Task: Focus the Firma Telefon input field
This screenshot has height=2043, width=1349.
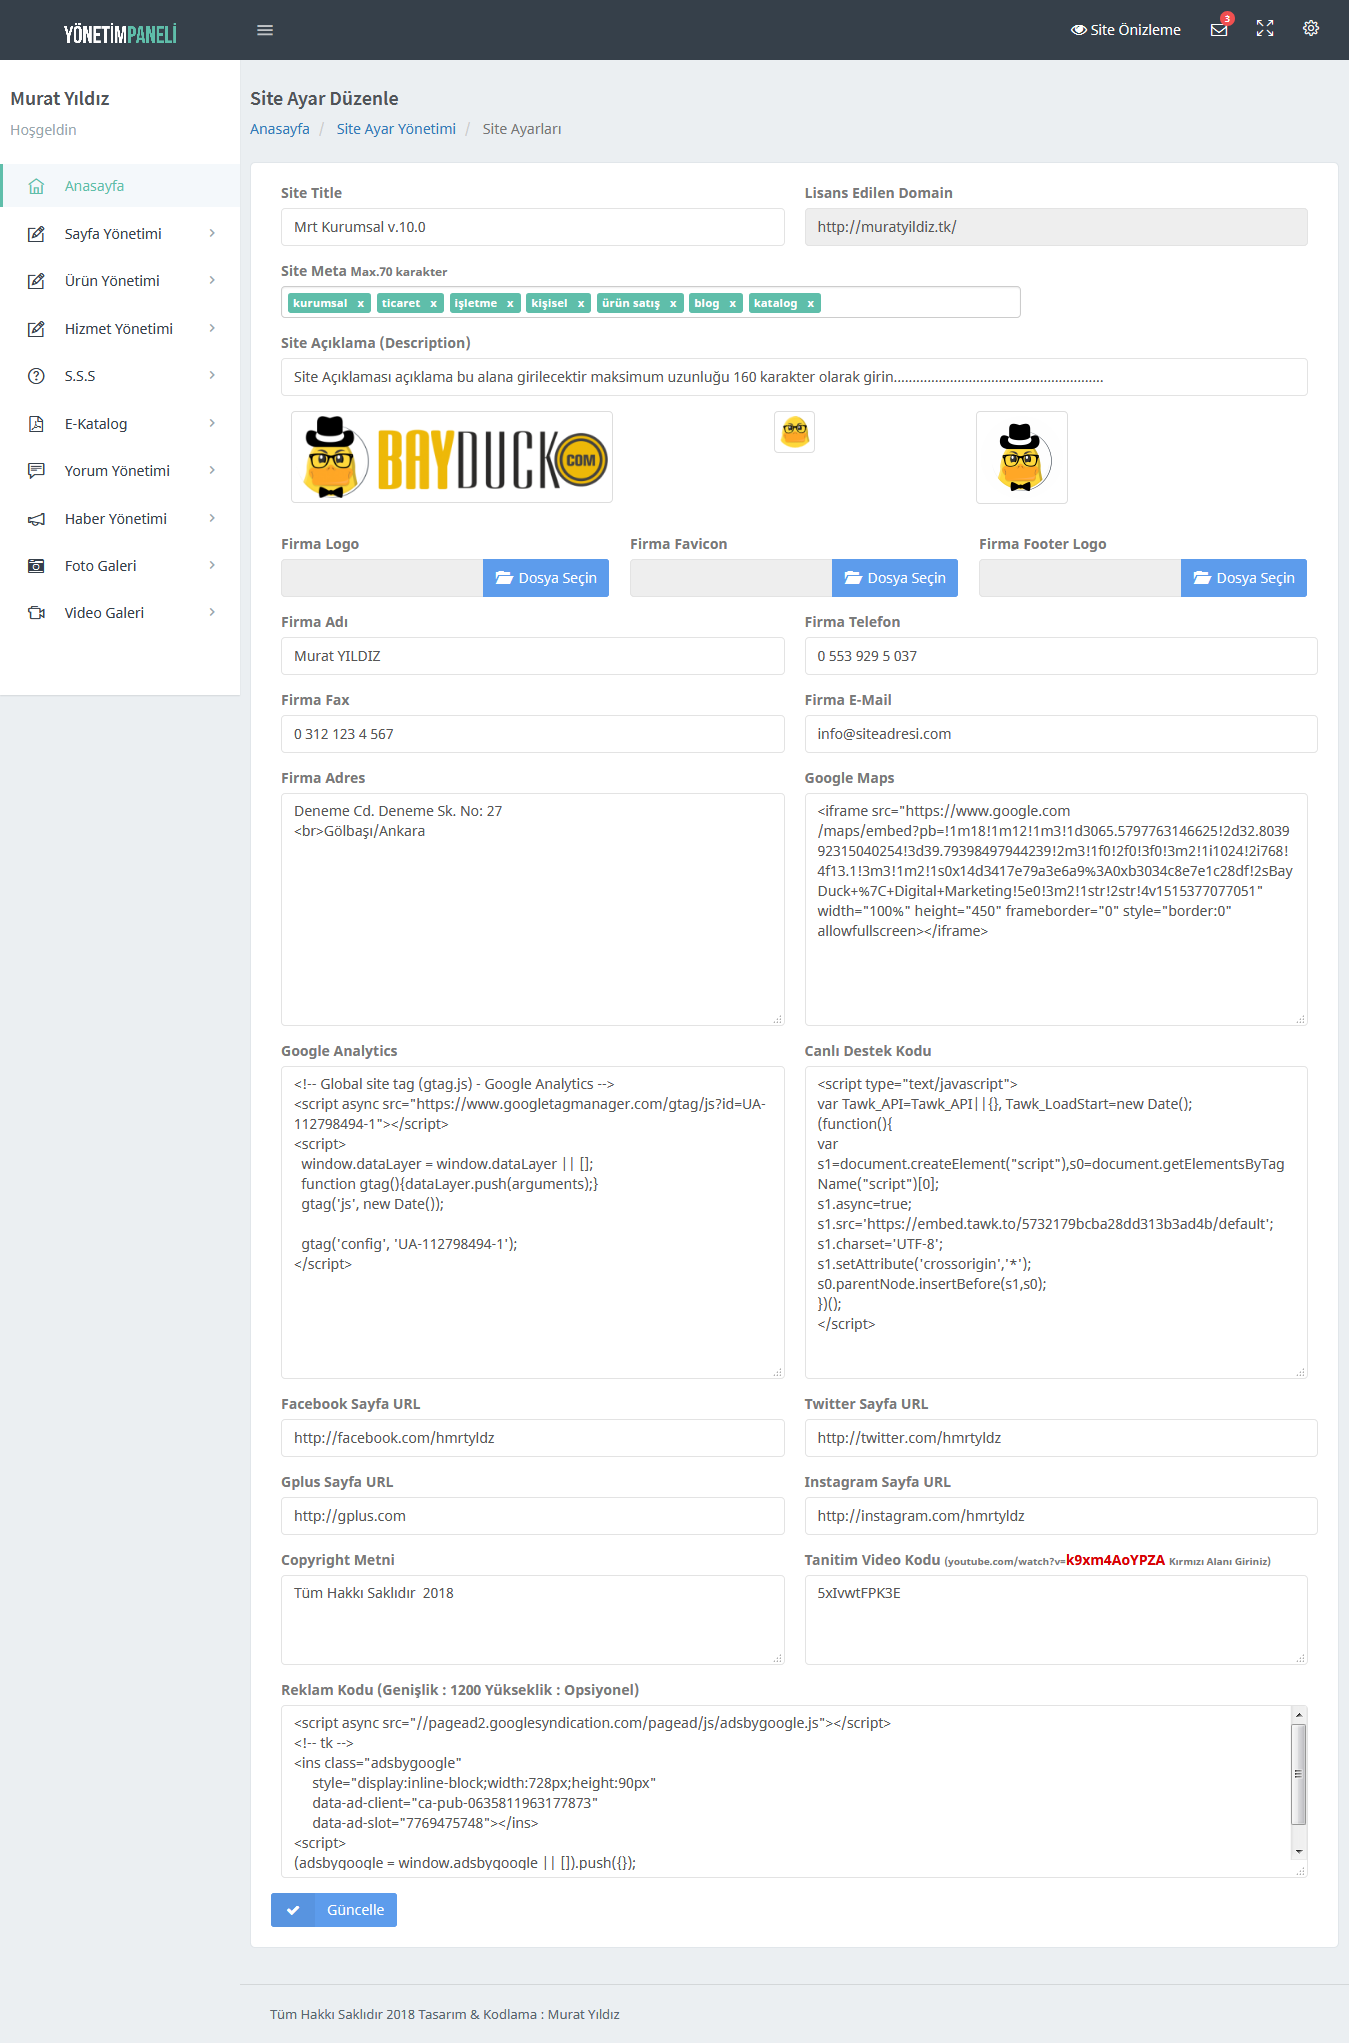Action: pos(1061,656)
